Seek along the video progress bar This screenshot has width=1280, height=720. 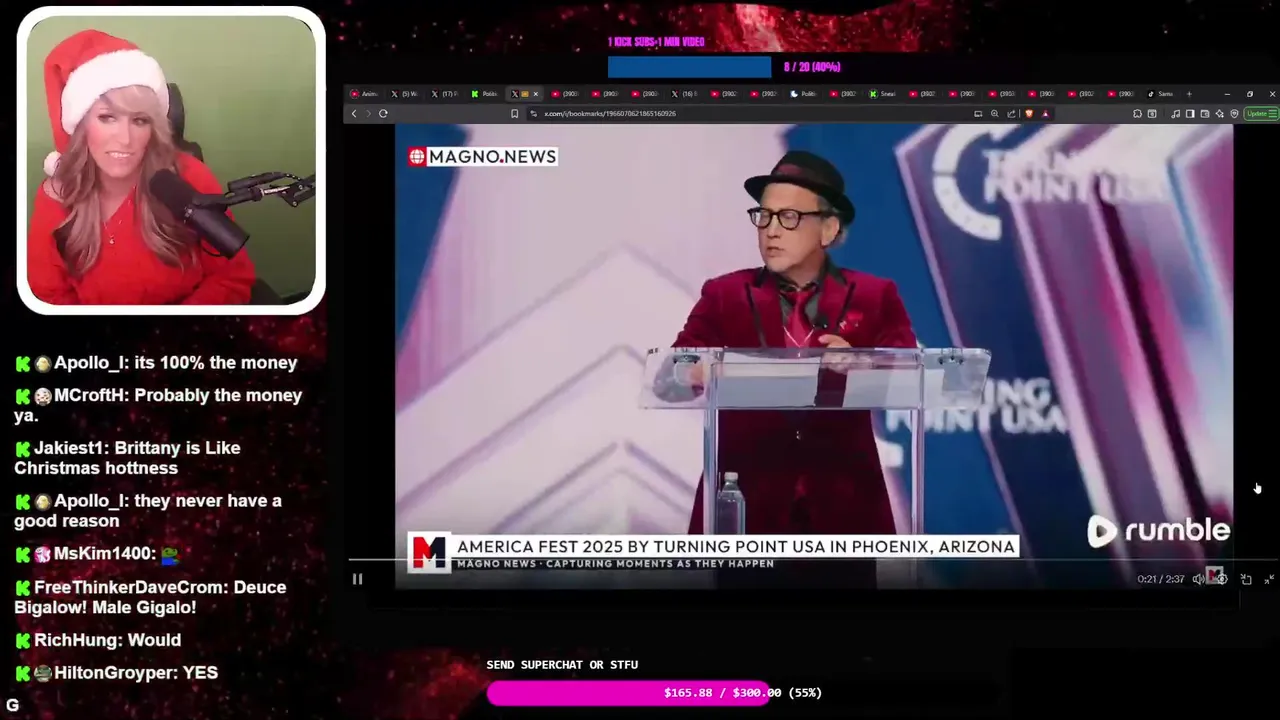tap(813, 561)
